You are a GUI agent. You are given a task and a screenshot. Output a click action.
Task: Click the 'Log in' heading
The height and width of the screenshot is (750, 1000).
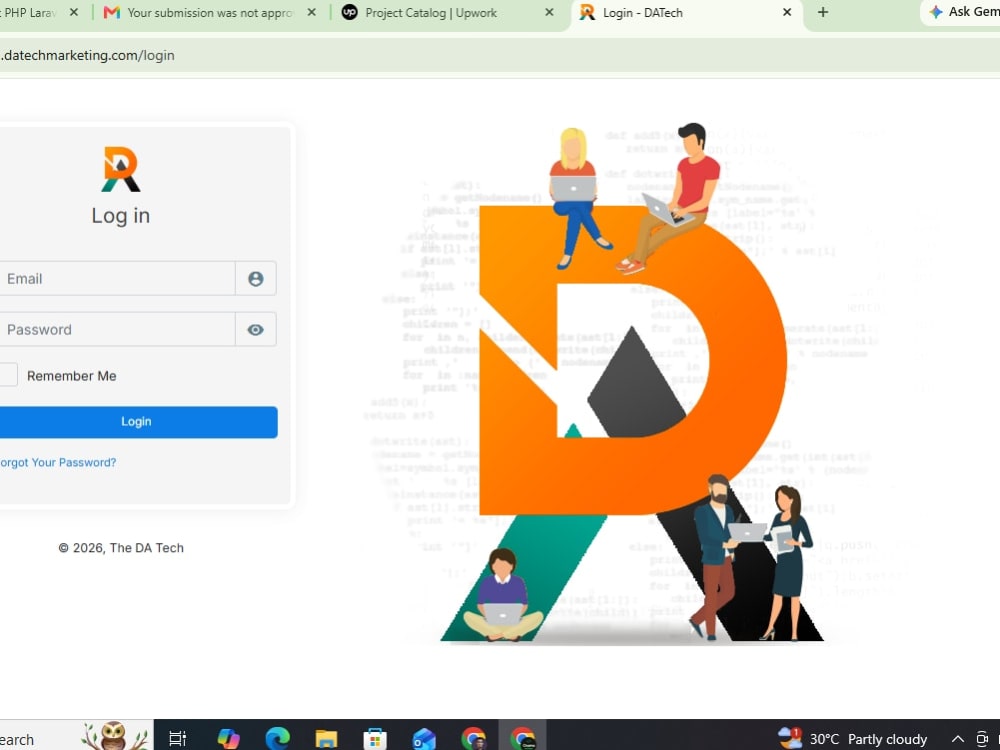pos(121,216)
